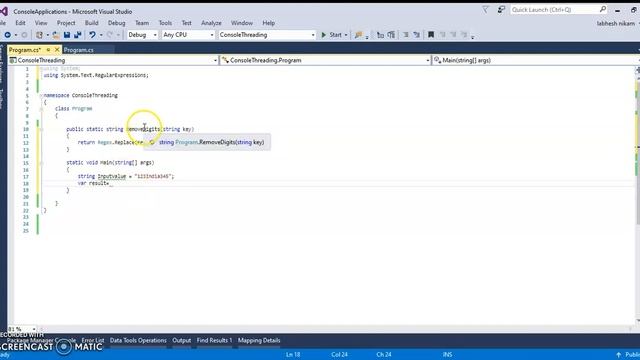Click the Start debugging button

(x=331, y=35)
